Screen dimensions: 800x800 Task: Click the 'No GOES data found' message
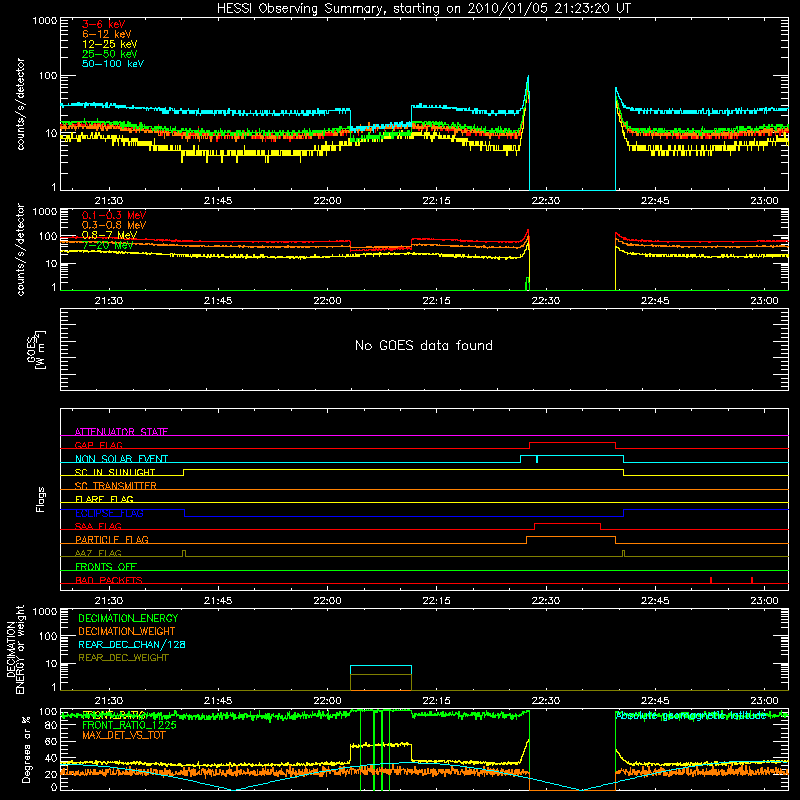tap(423, 345)
